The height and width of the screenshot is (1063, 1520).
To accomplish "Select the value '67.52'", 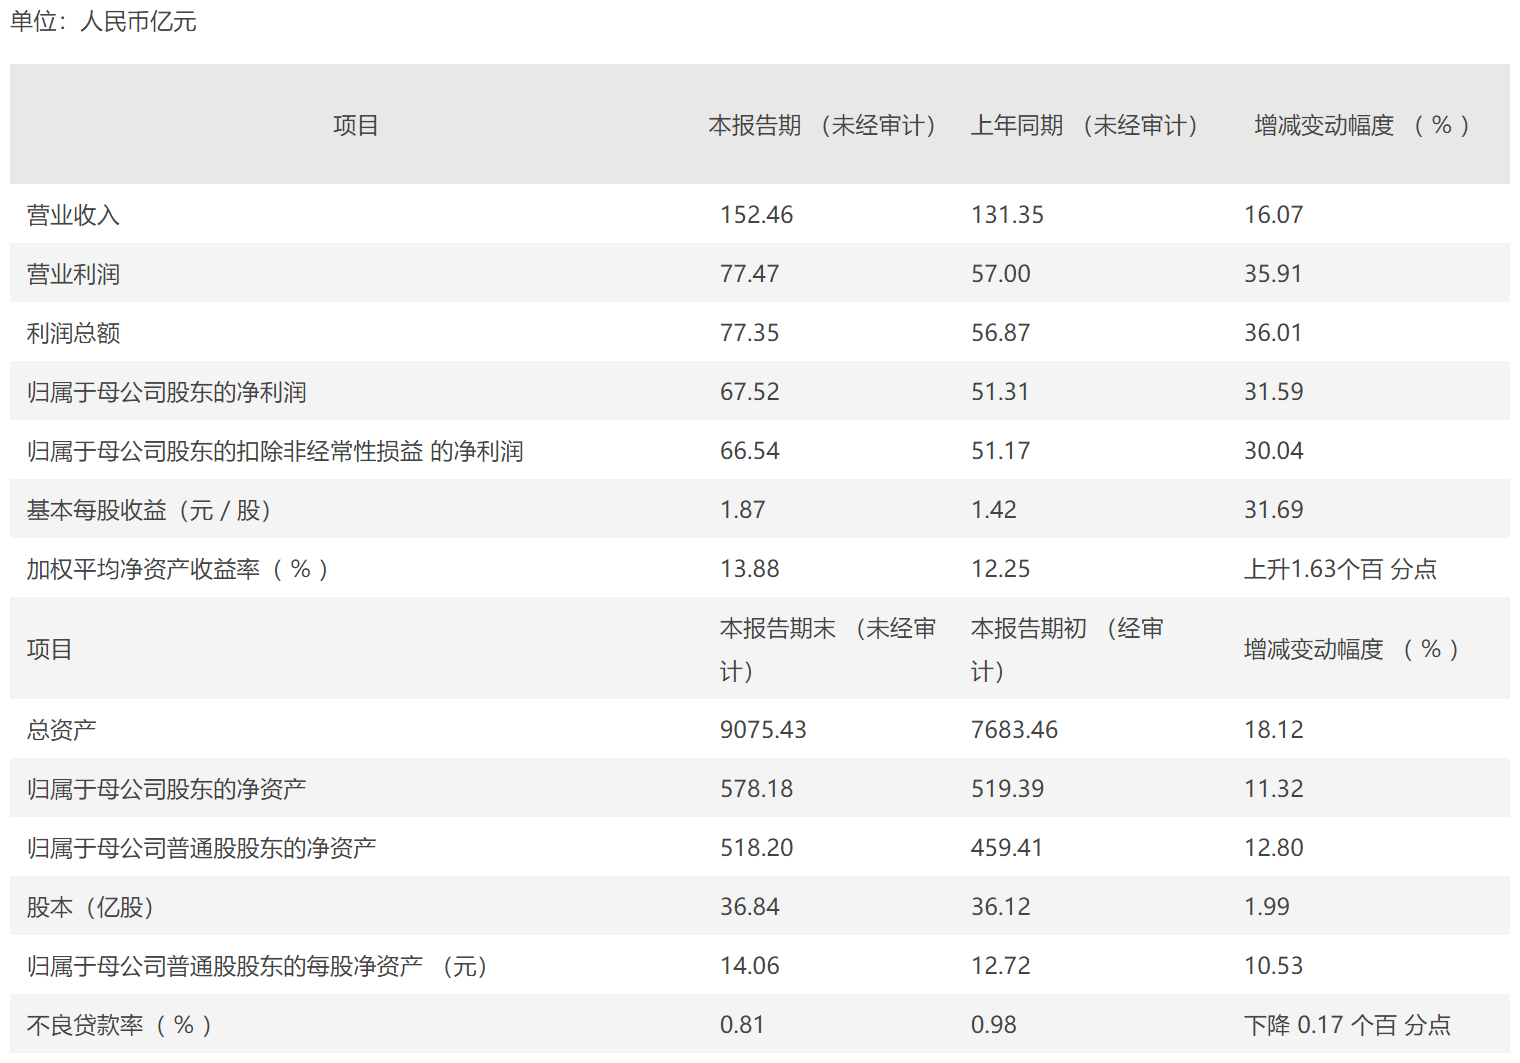I will 749,392.
